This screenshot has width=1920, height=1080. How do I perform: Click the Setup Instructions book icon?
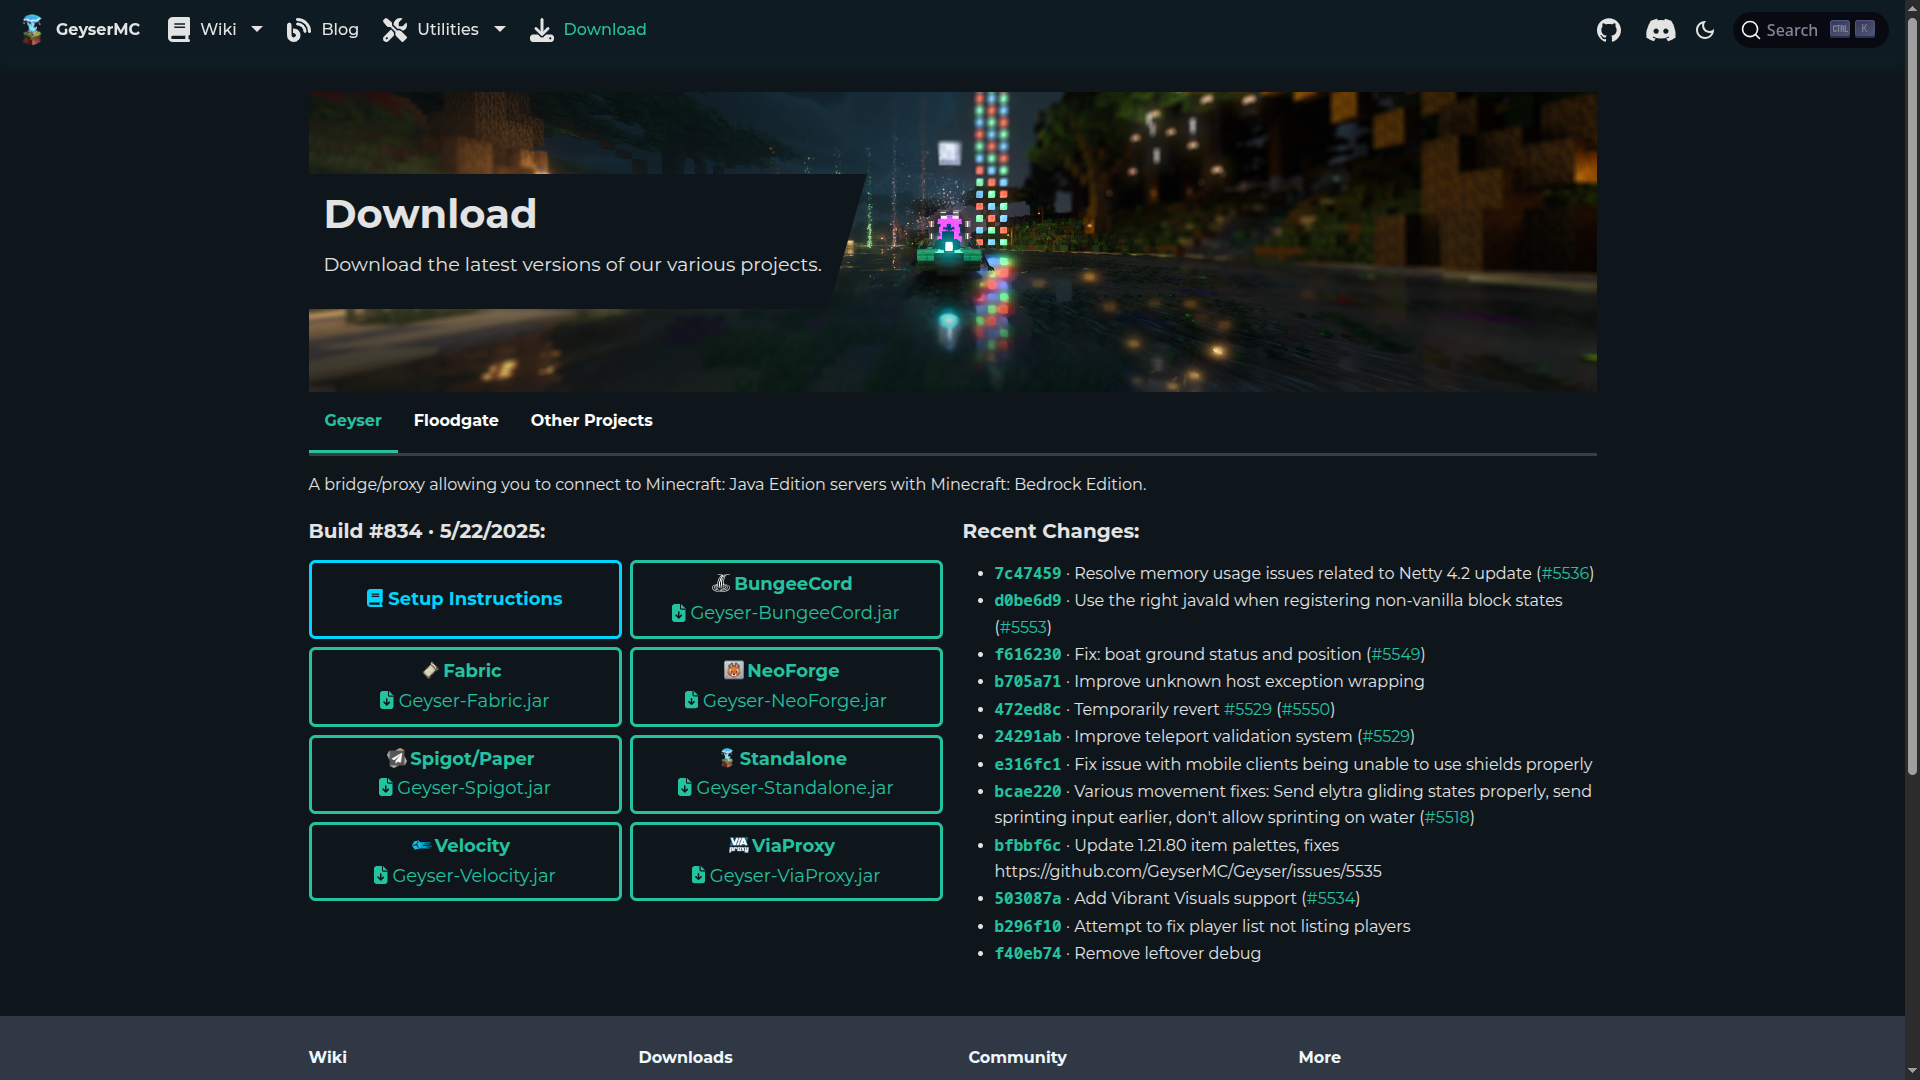click(375, 598)
